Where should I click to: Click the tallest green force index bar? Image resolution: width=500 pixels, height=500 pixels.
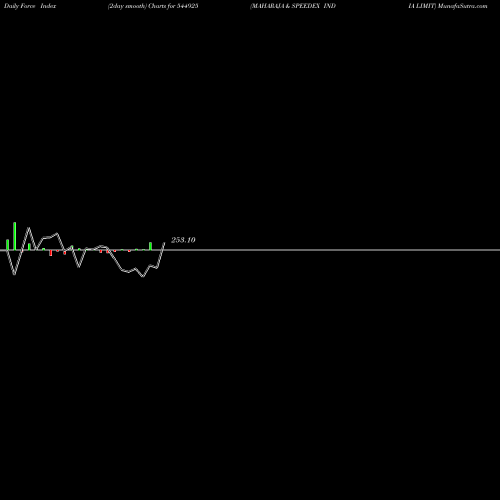(15, 236)
